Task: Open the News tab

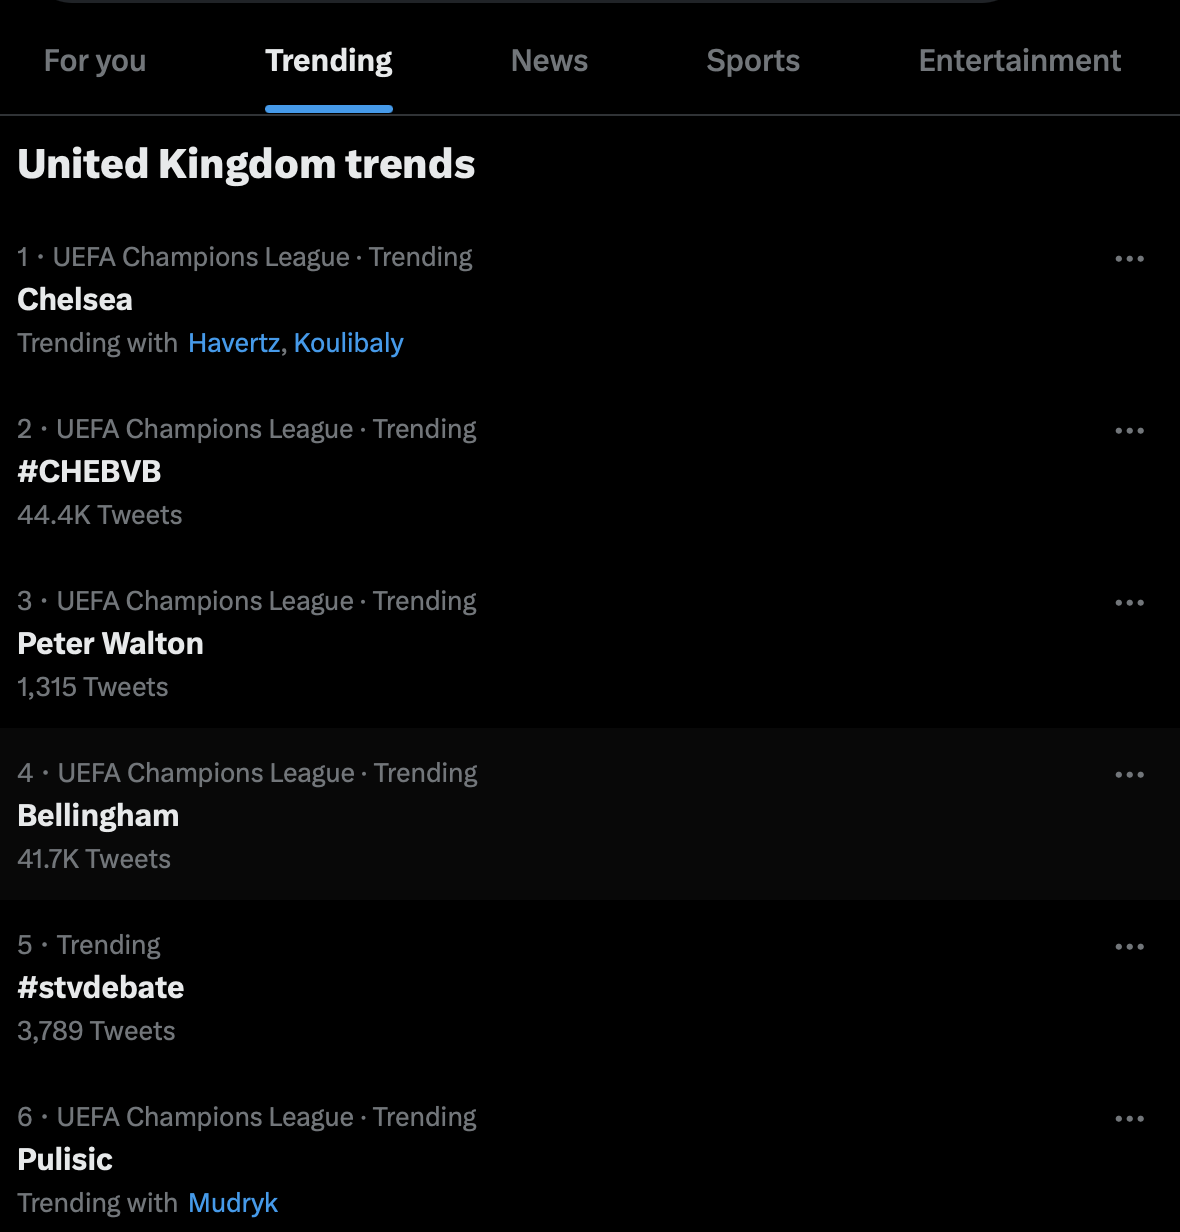Action: (x=549, y=61)
